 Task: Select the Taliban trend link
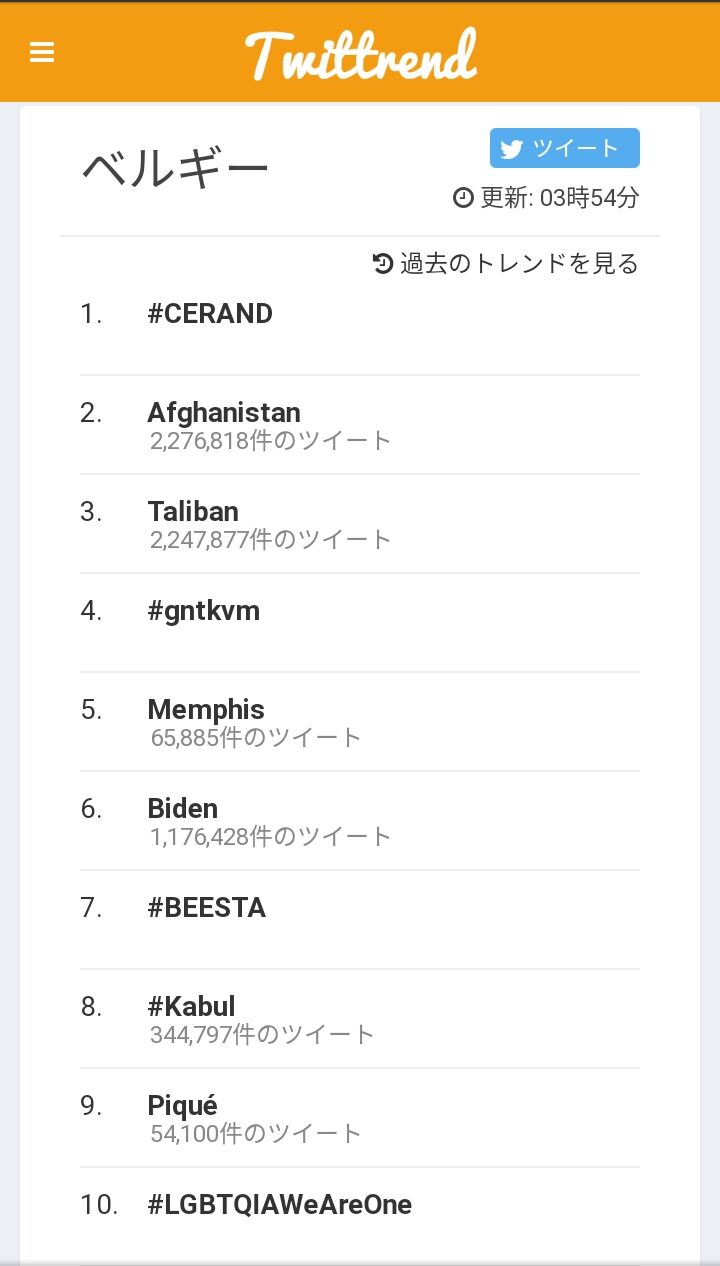(193, 511)
